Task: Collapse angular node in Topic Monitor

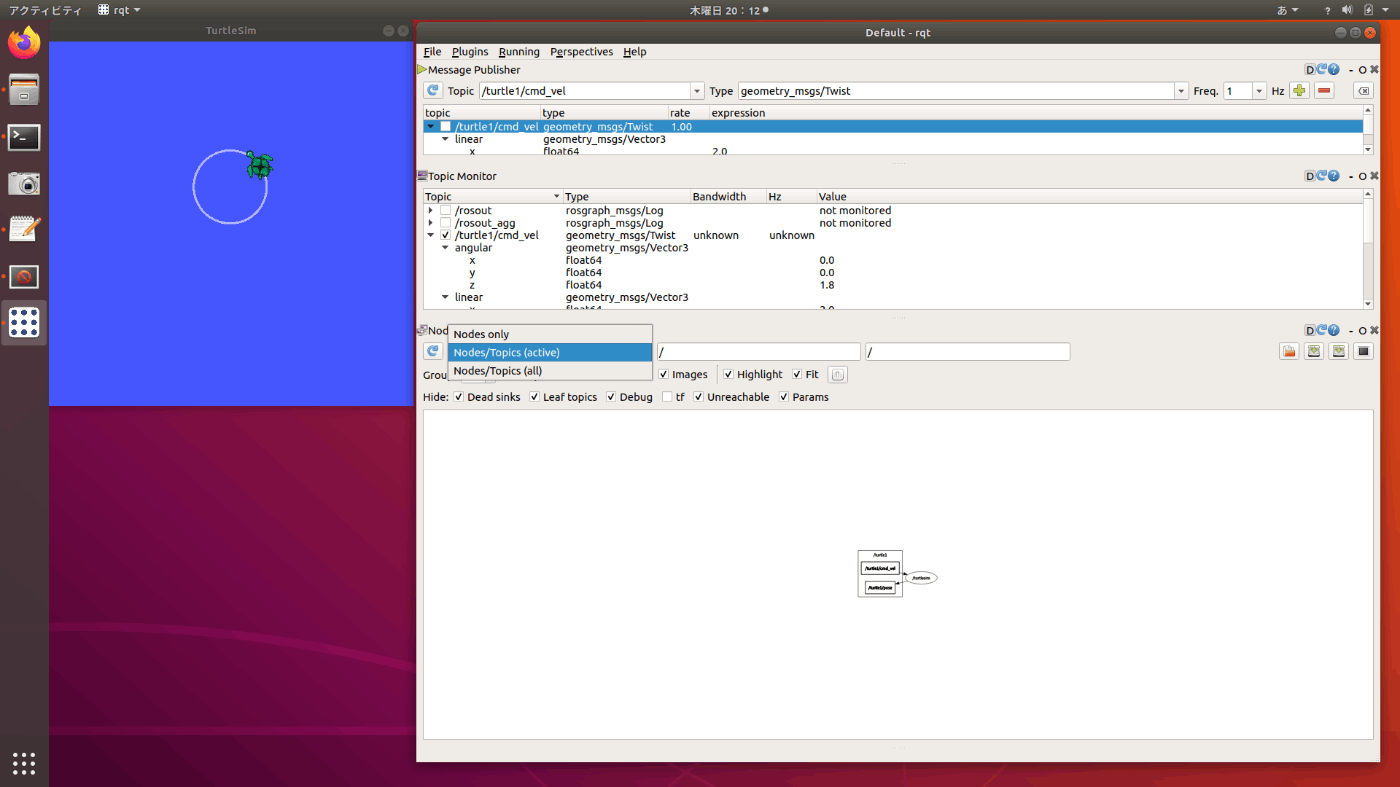Action: point(446,248)
